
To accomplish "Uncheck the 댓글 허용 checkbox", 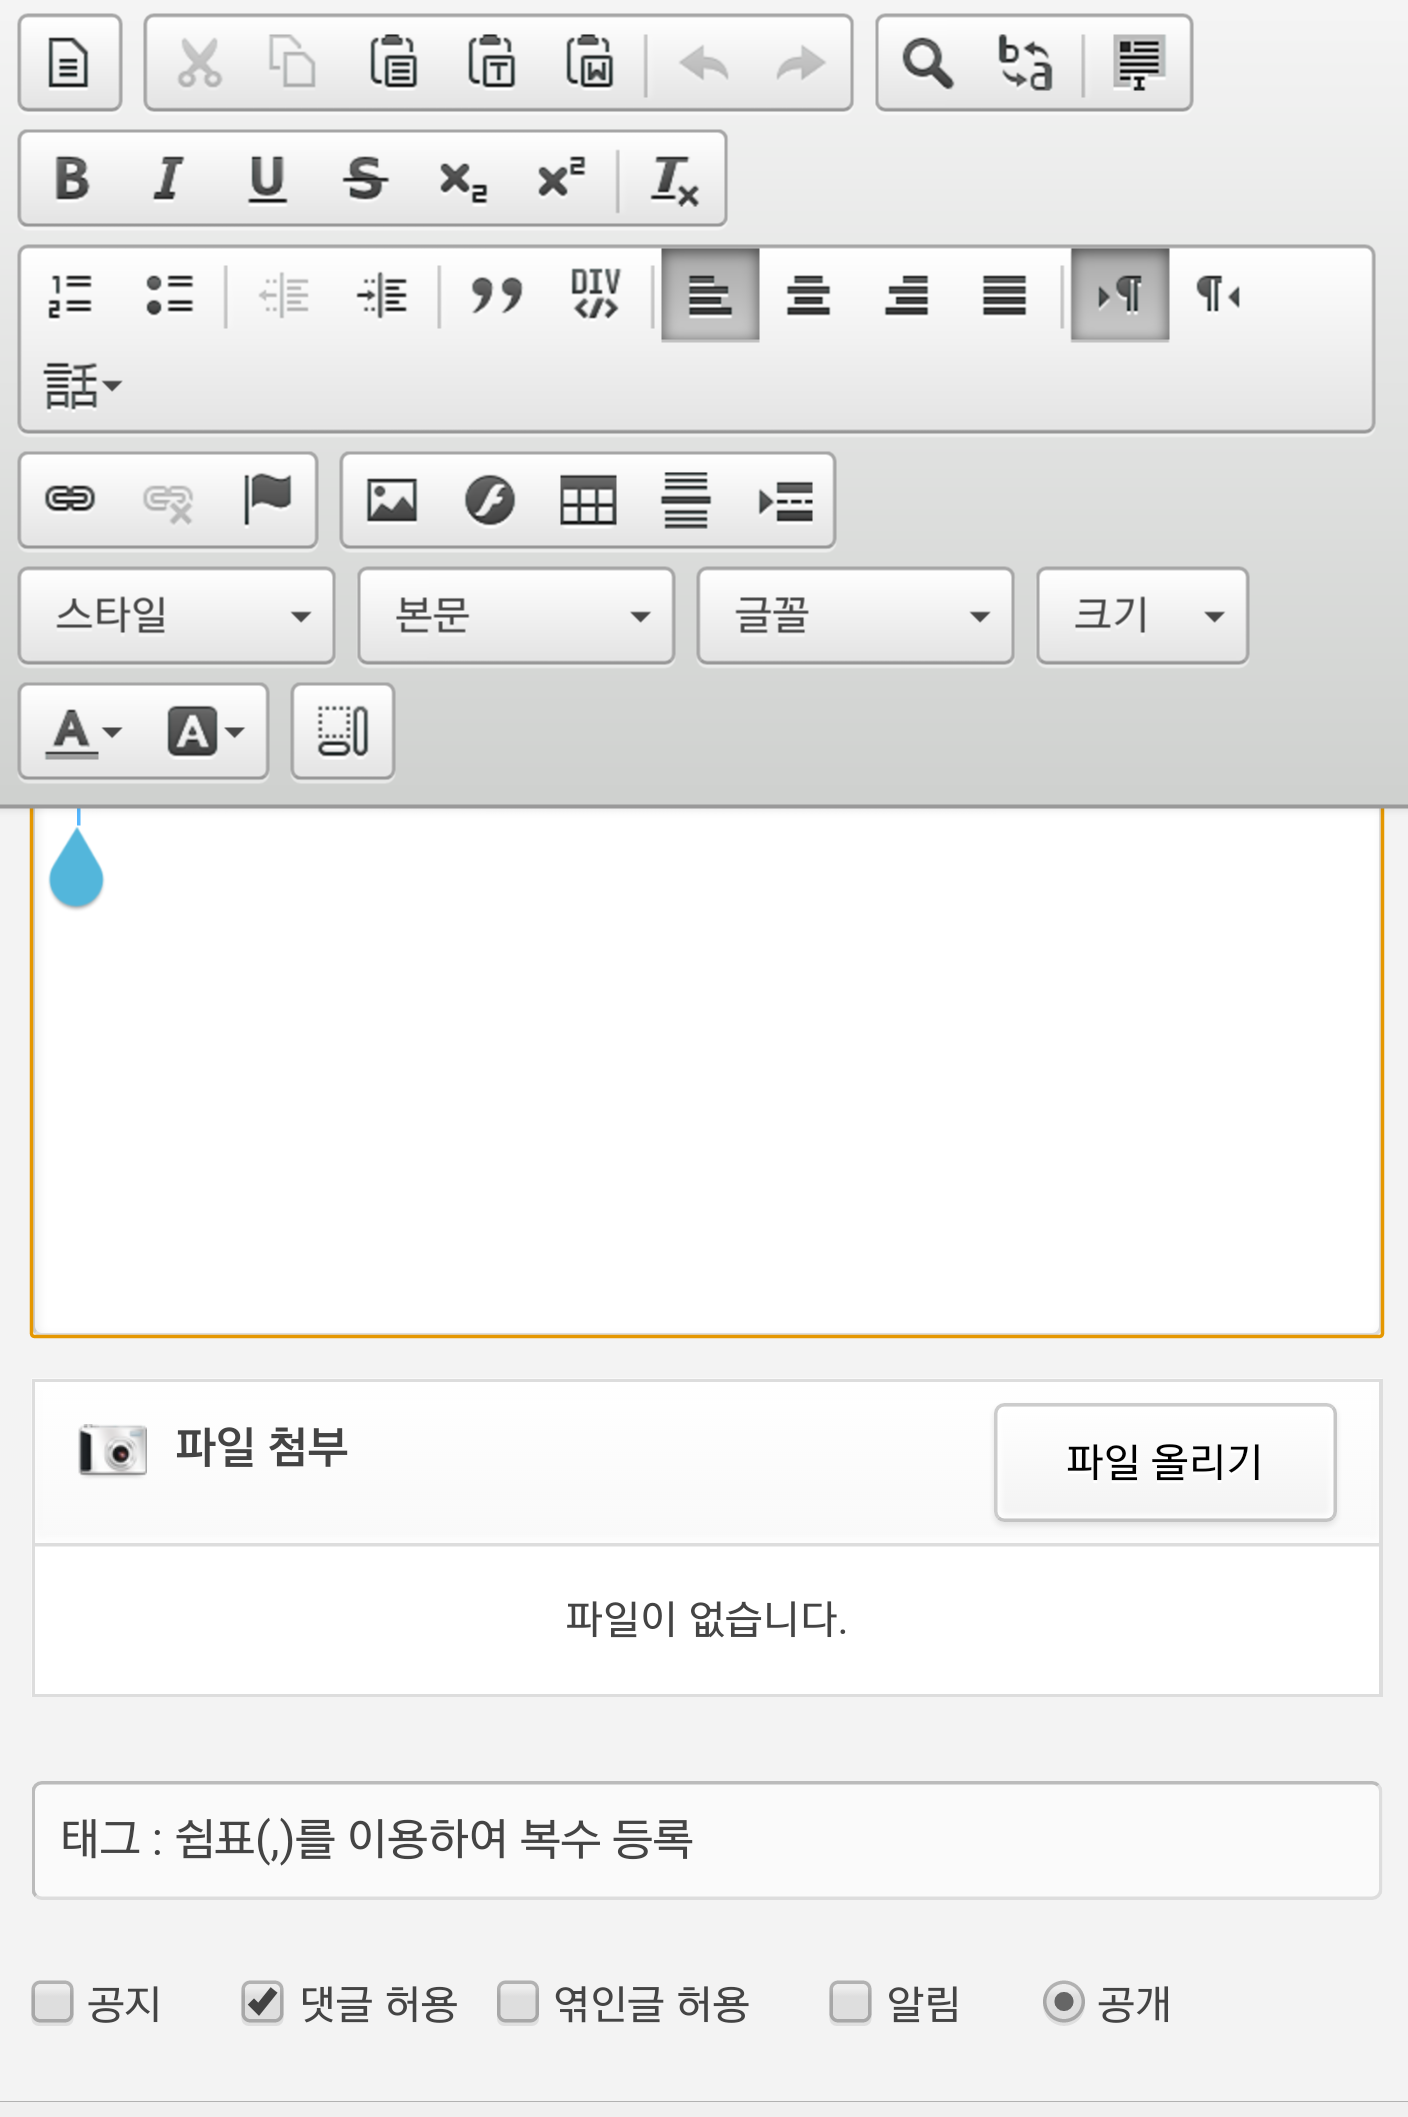I will [263, 2002].
